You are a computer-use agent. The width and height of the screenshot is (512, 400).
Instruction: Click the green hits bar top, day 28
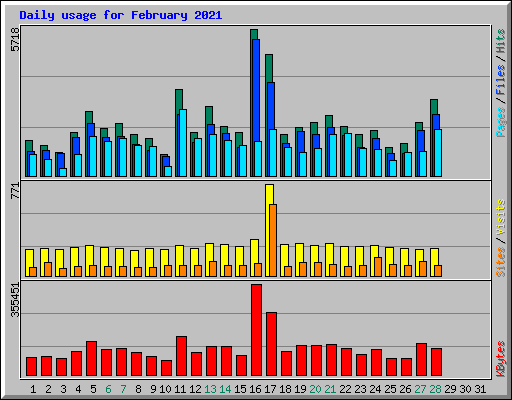[x=434, y=107]
